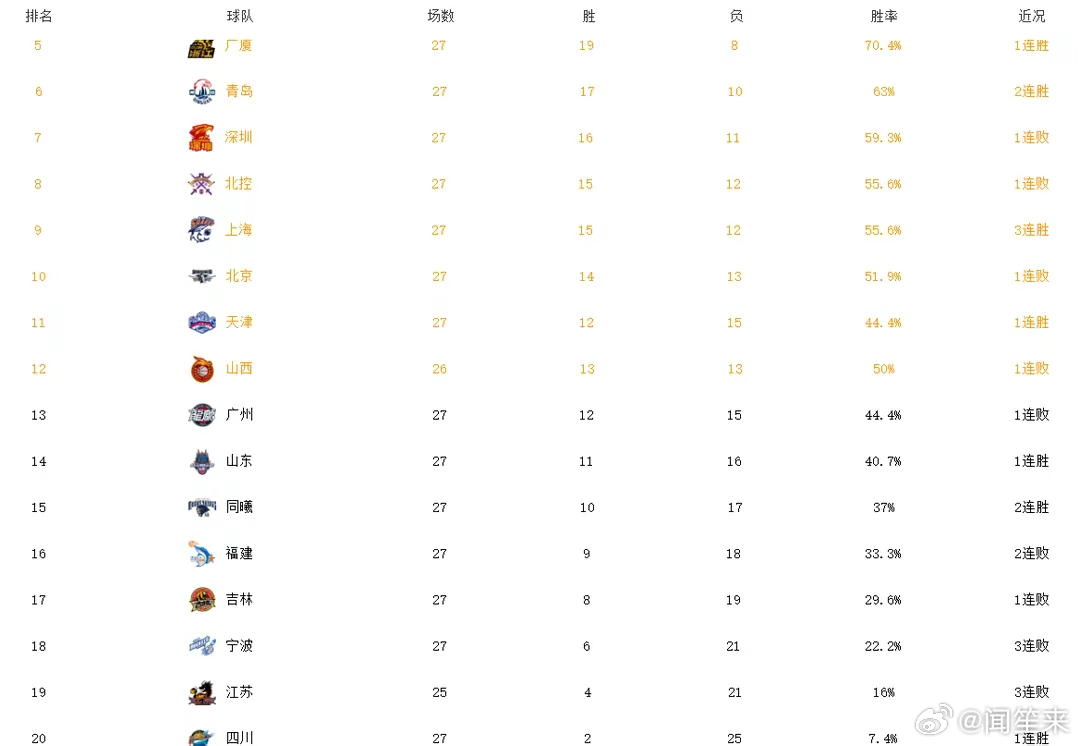Open the 同曦 team name link
The width and height of the screenshot is (1080, 746).
[x=239, y=507]
